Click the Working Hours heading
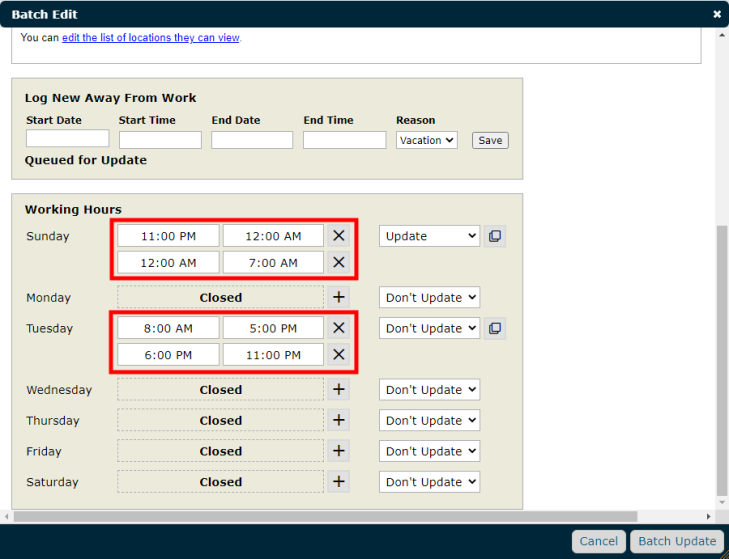Viewport: 729px width, 559px height. click(x=73, y=209)
